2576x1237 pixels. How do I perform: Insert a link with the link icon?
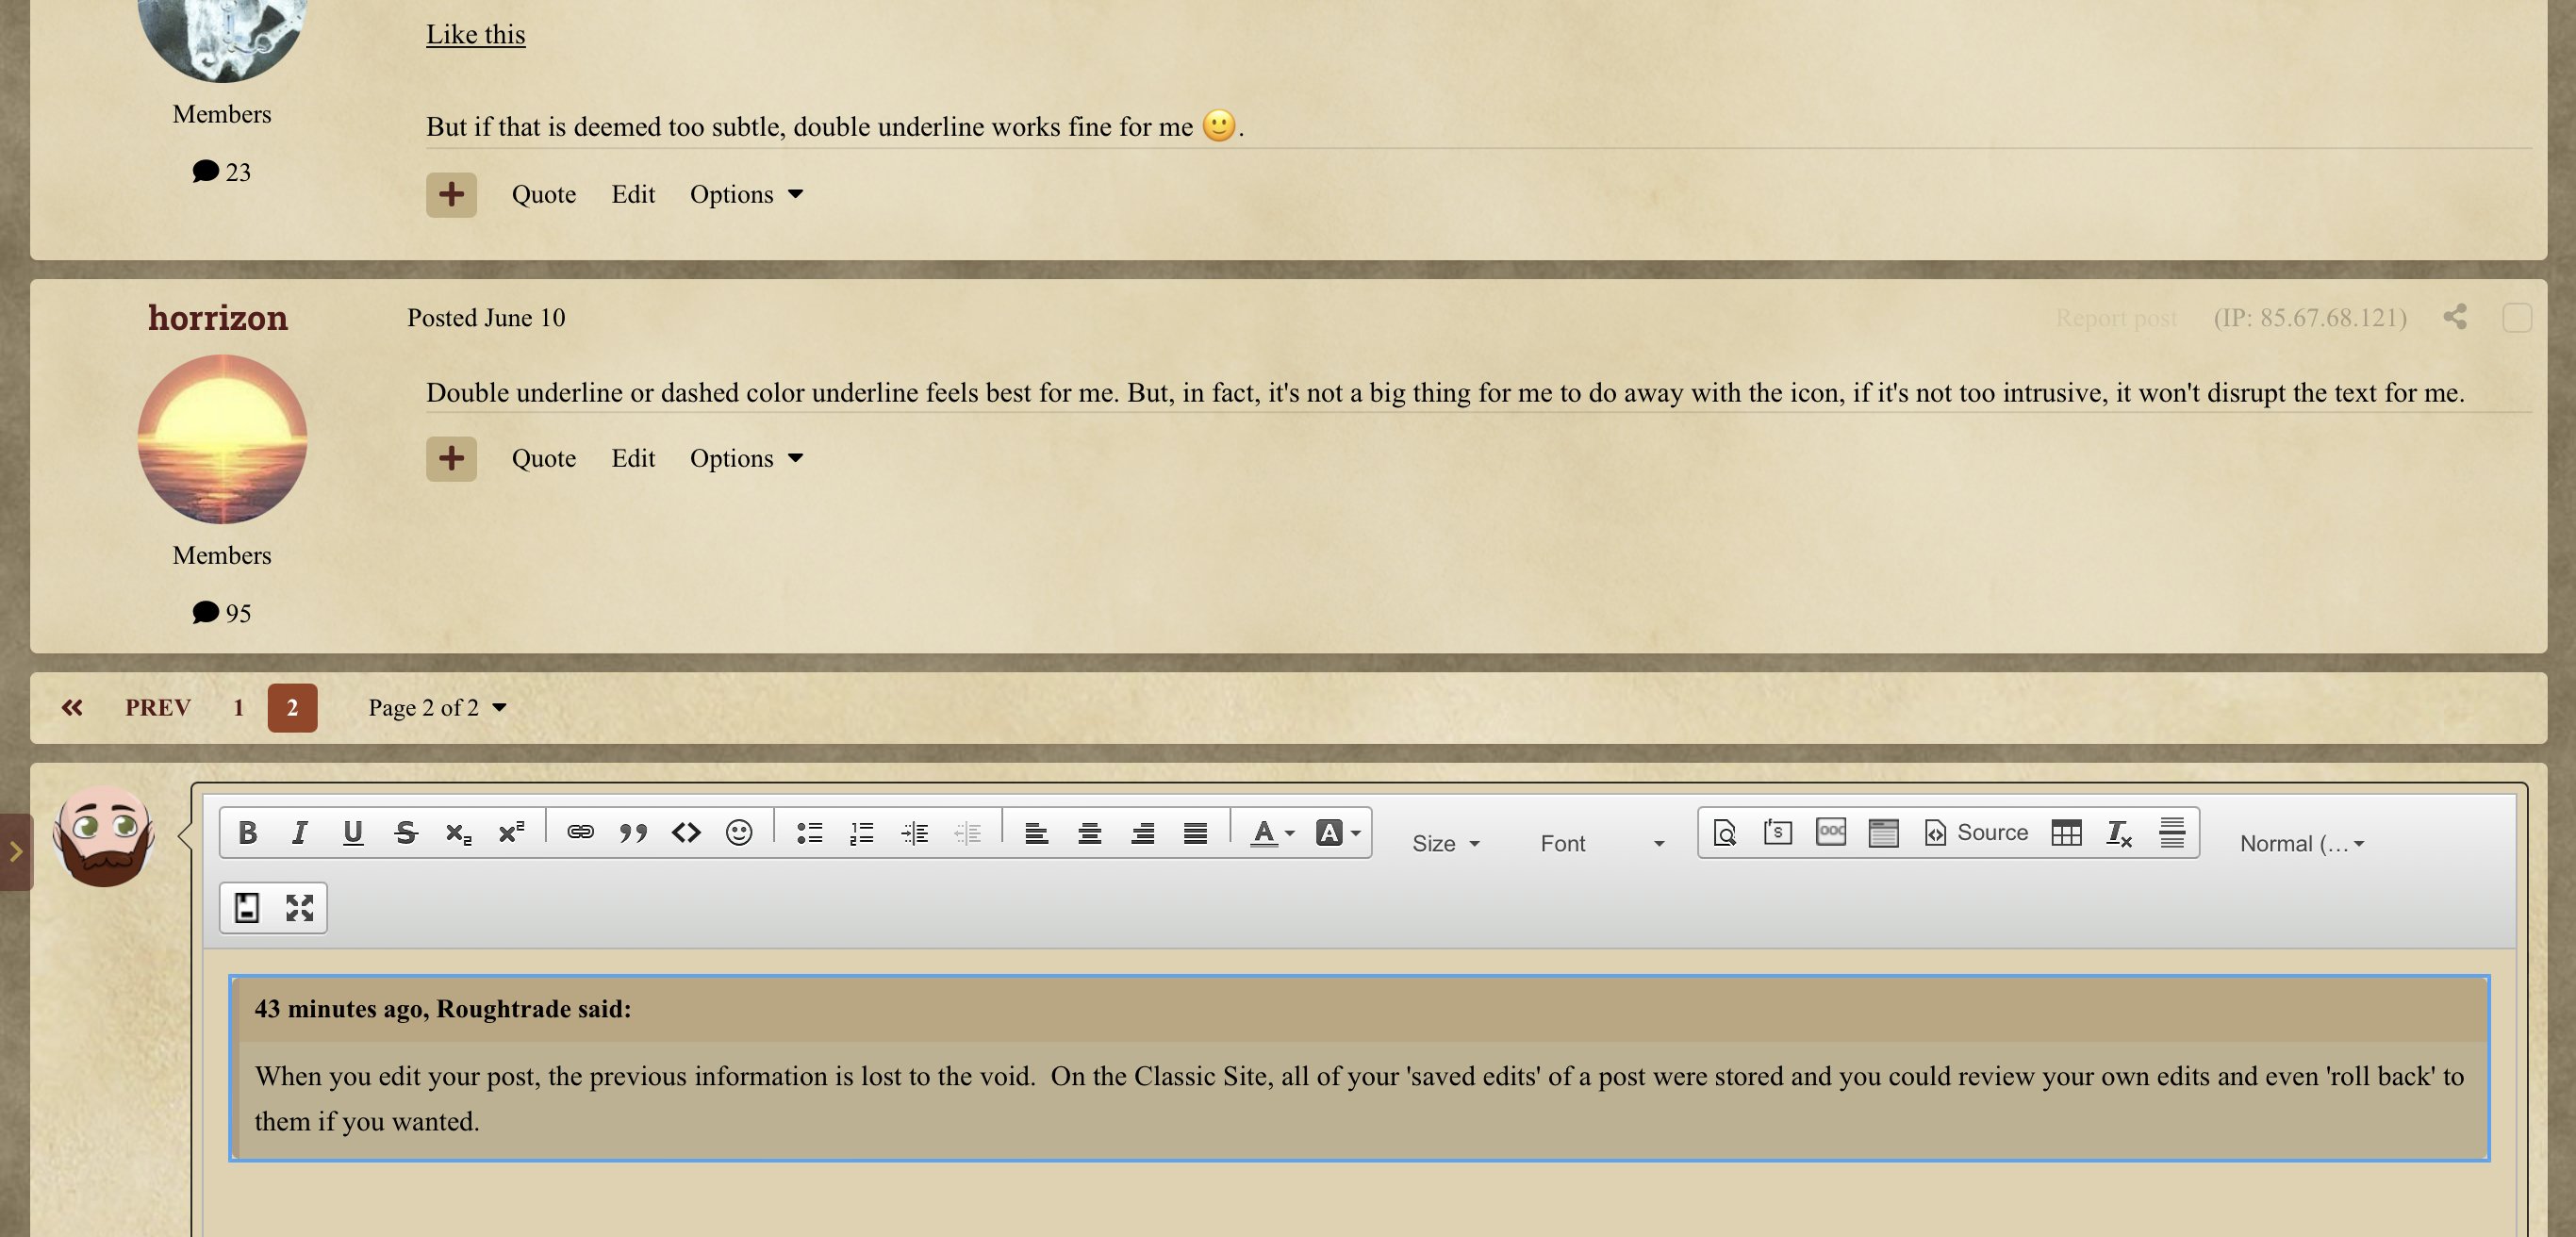coord(580,832)
